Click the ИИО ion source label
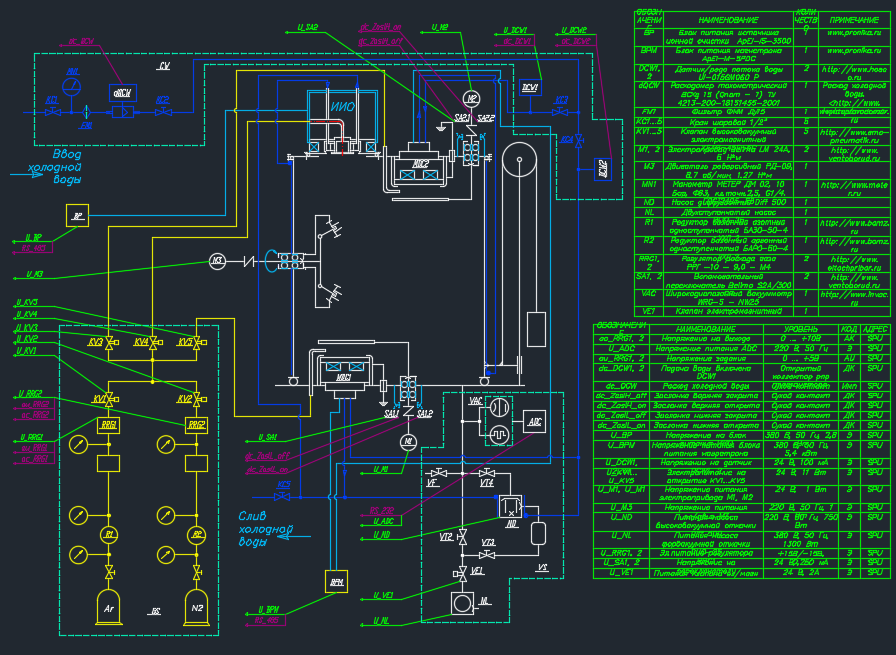This screenshot has width=896, height=655. pos(342,107)
